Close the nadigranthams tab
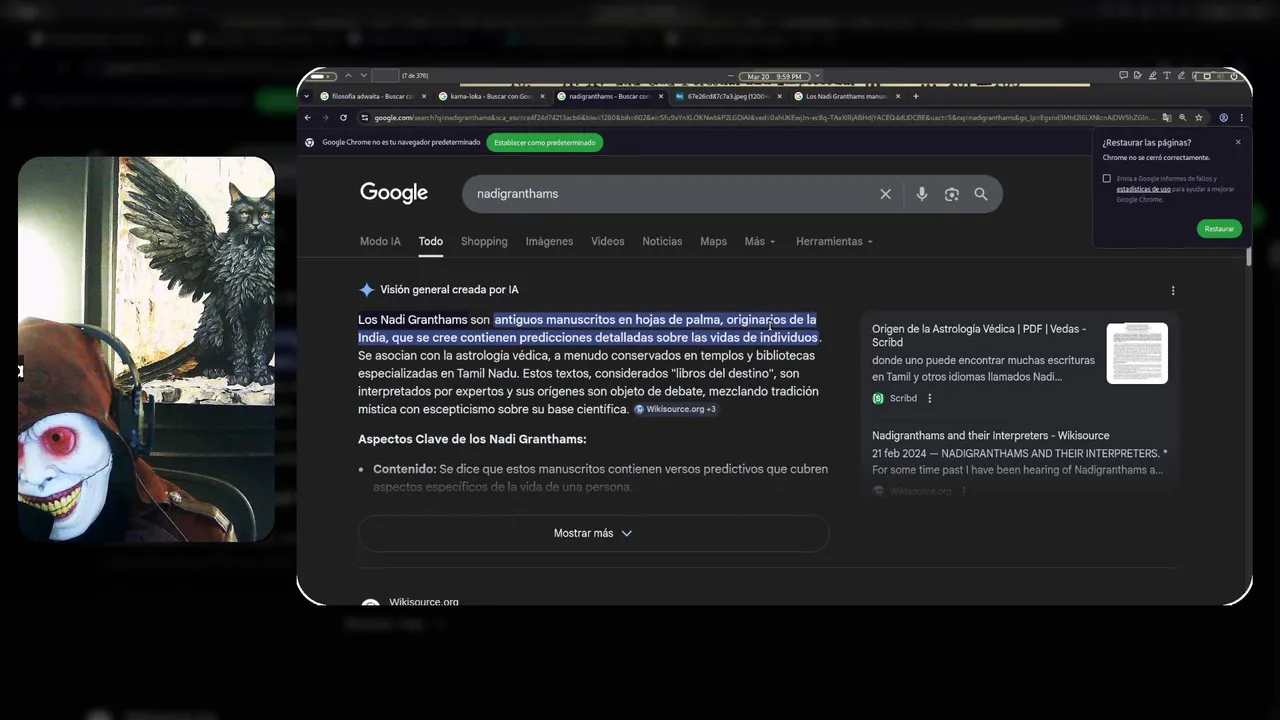This screenshot has width=1280, height=720. click(661, 96)
